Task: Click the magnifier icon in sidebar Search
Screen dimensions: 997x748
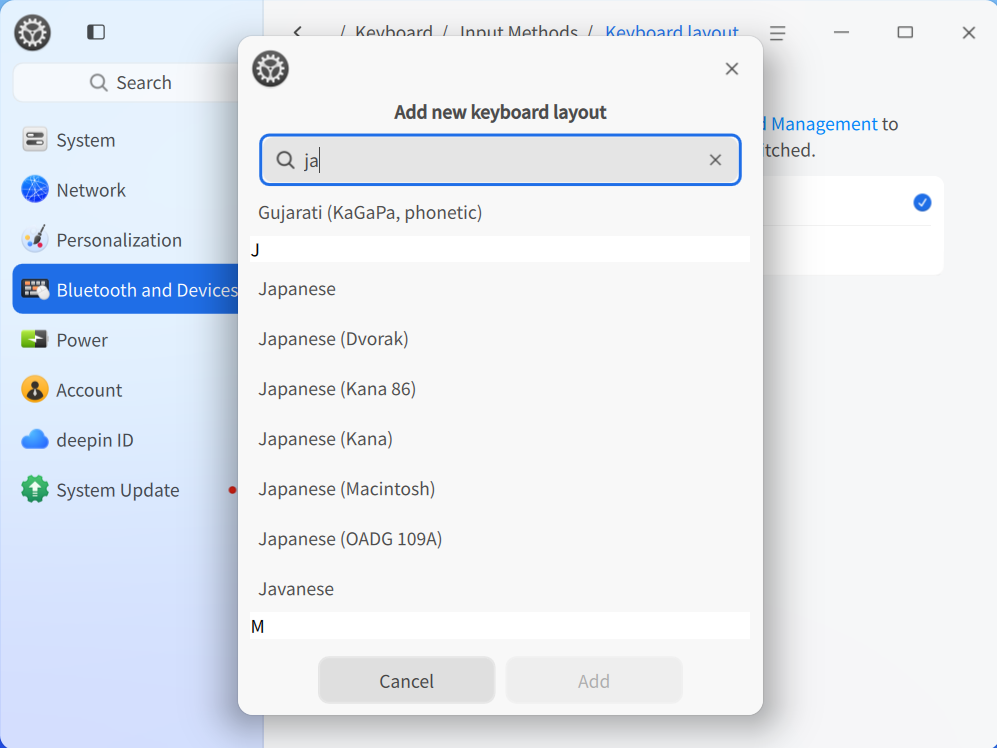Action: point(99,83)
